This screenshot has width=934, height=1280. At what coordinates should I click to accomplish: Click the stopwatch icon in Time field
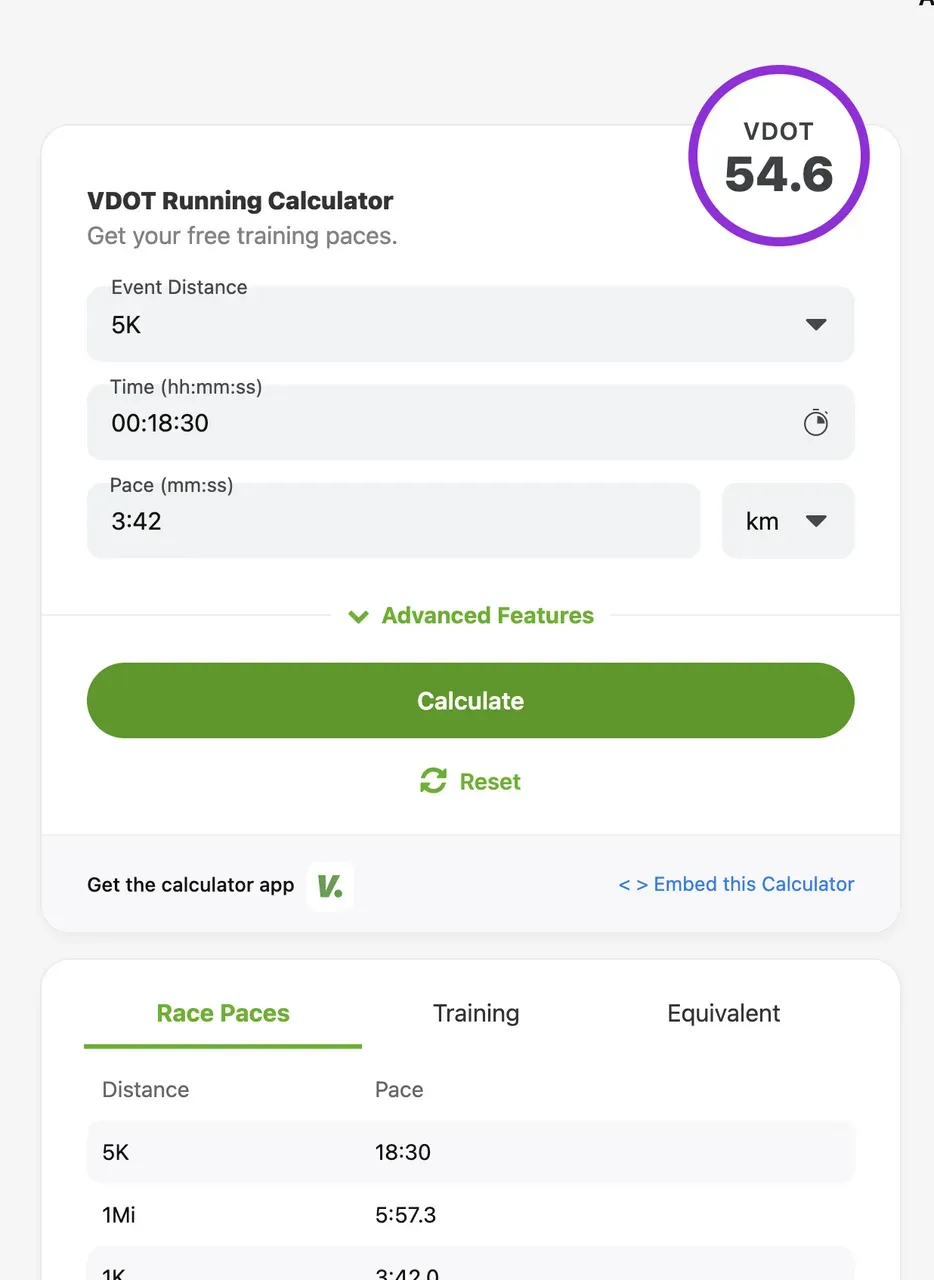tap(816, 422)
